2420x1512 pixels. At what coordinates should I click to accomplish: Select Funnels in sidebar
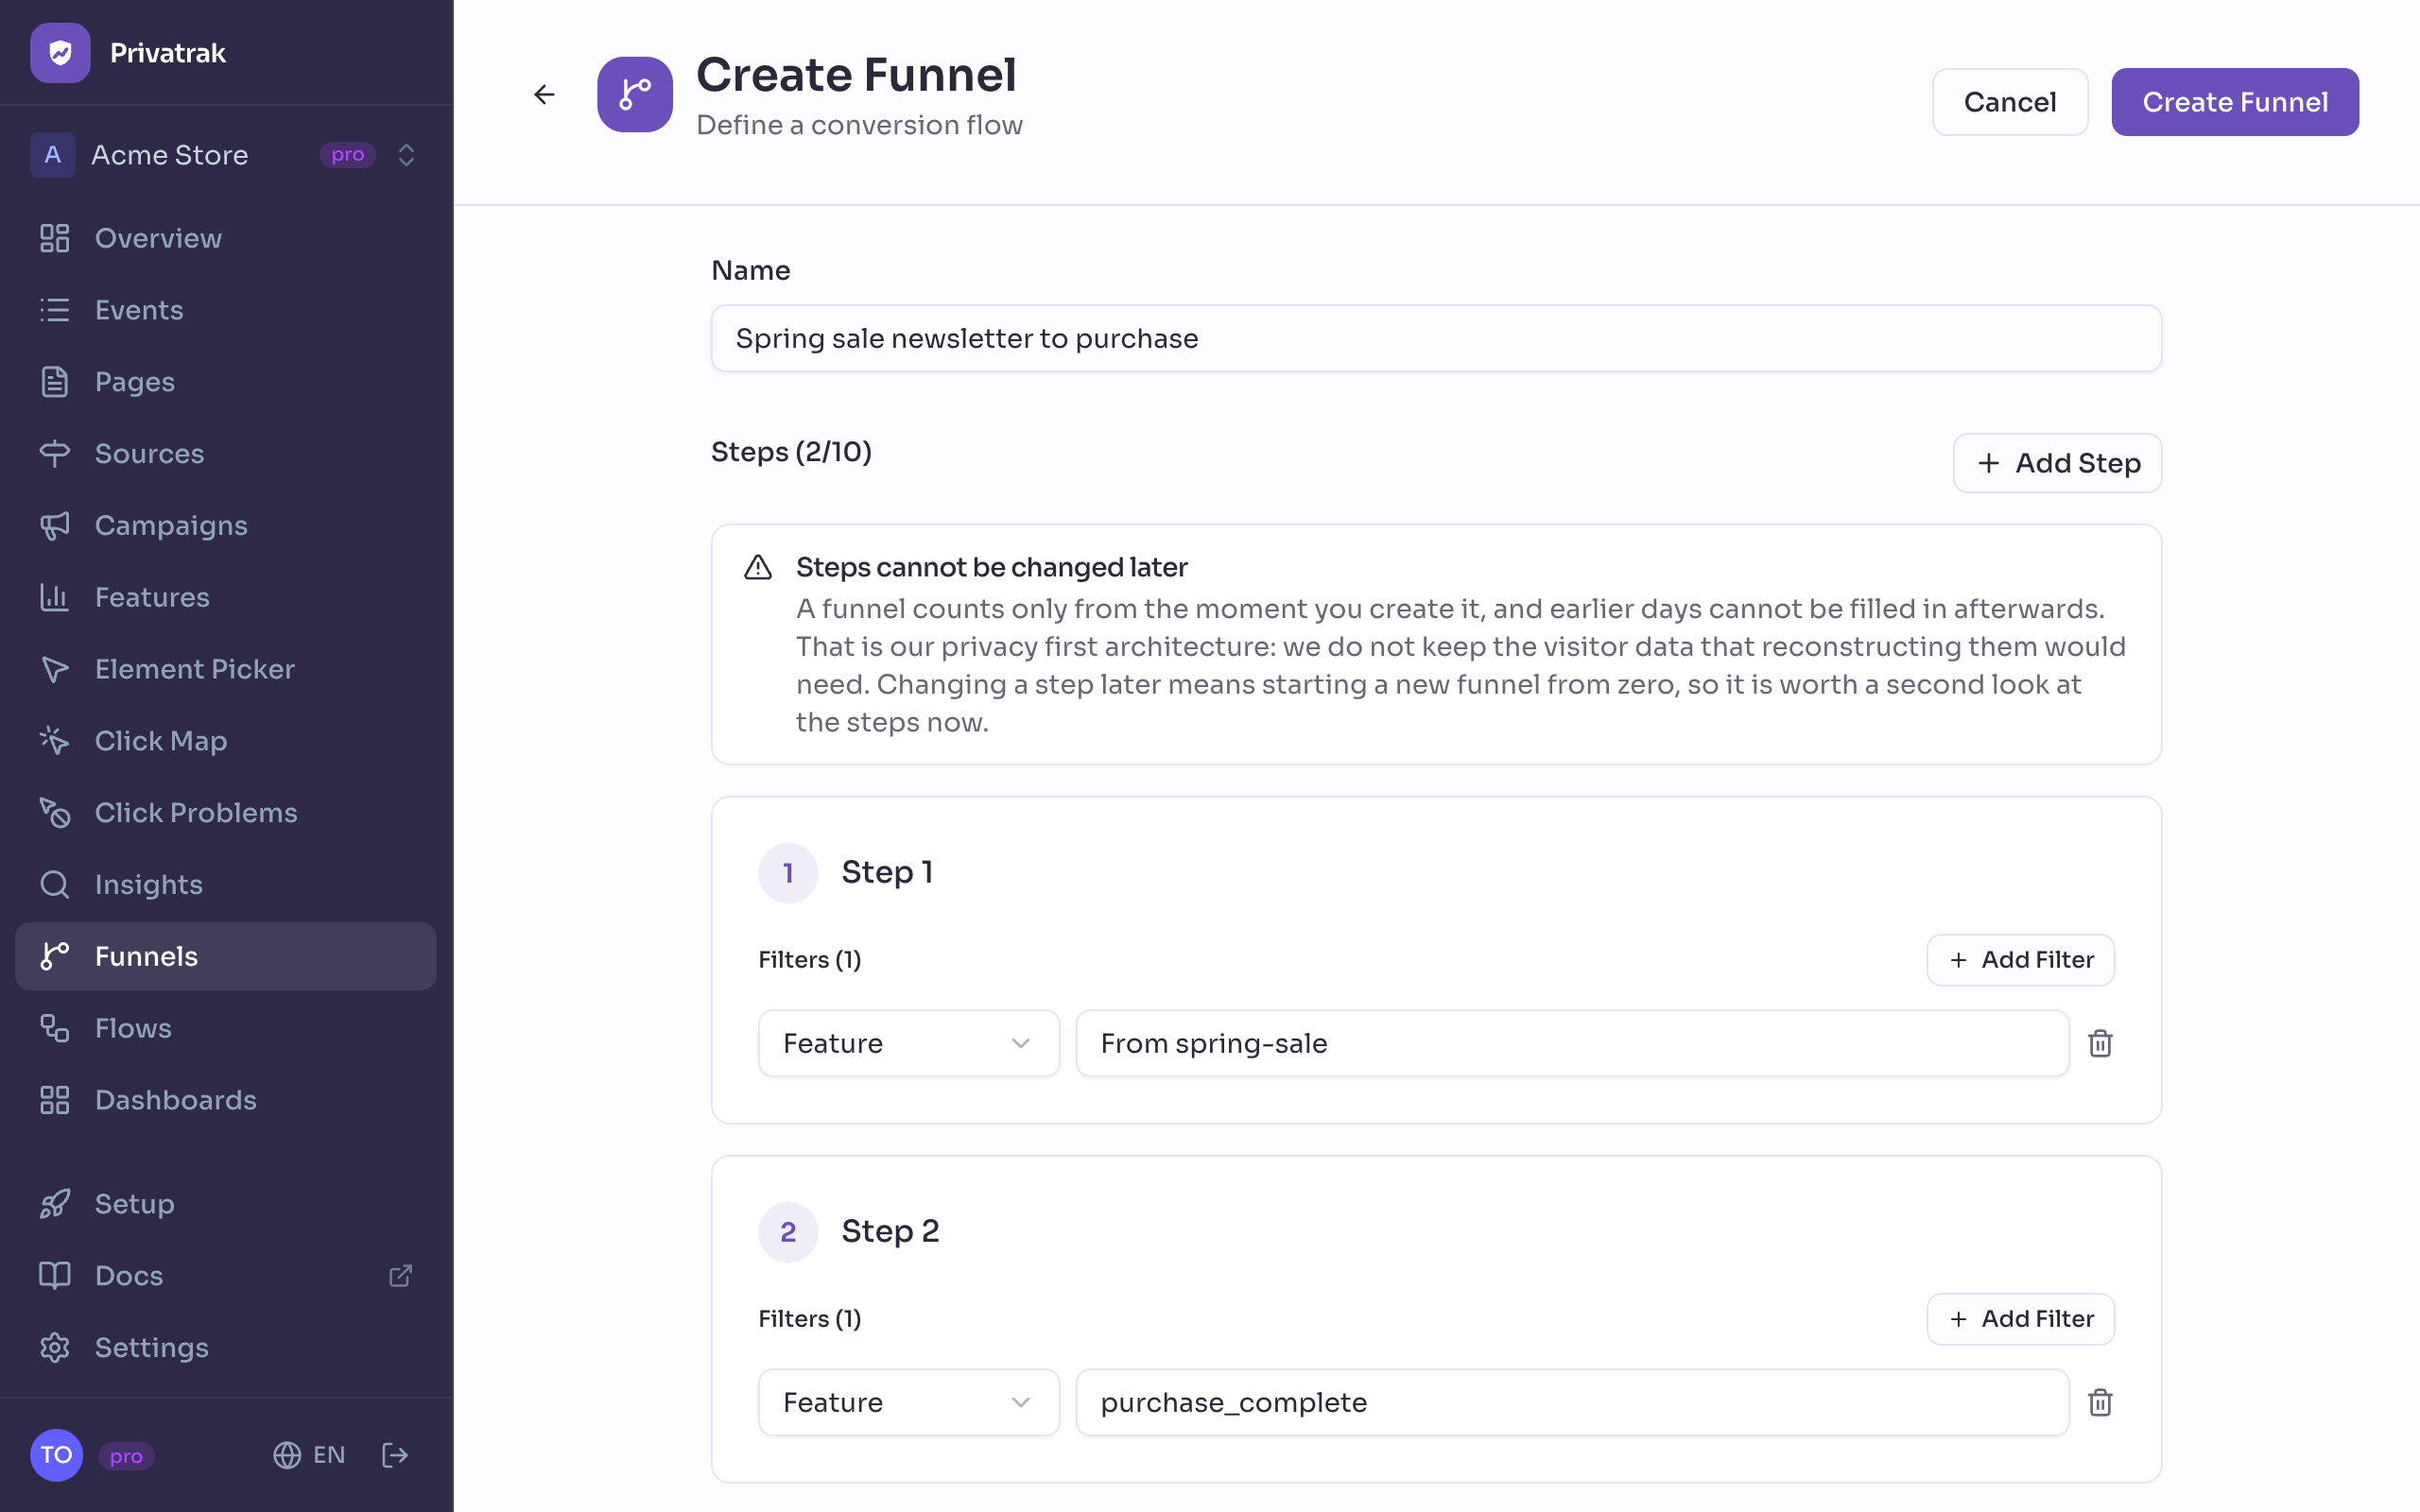[x=226, y=956]
